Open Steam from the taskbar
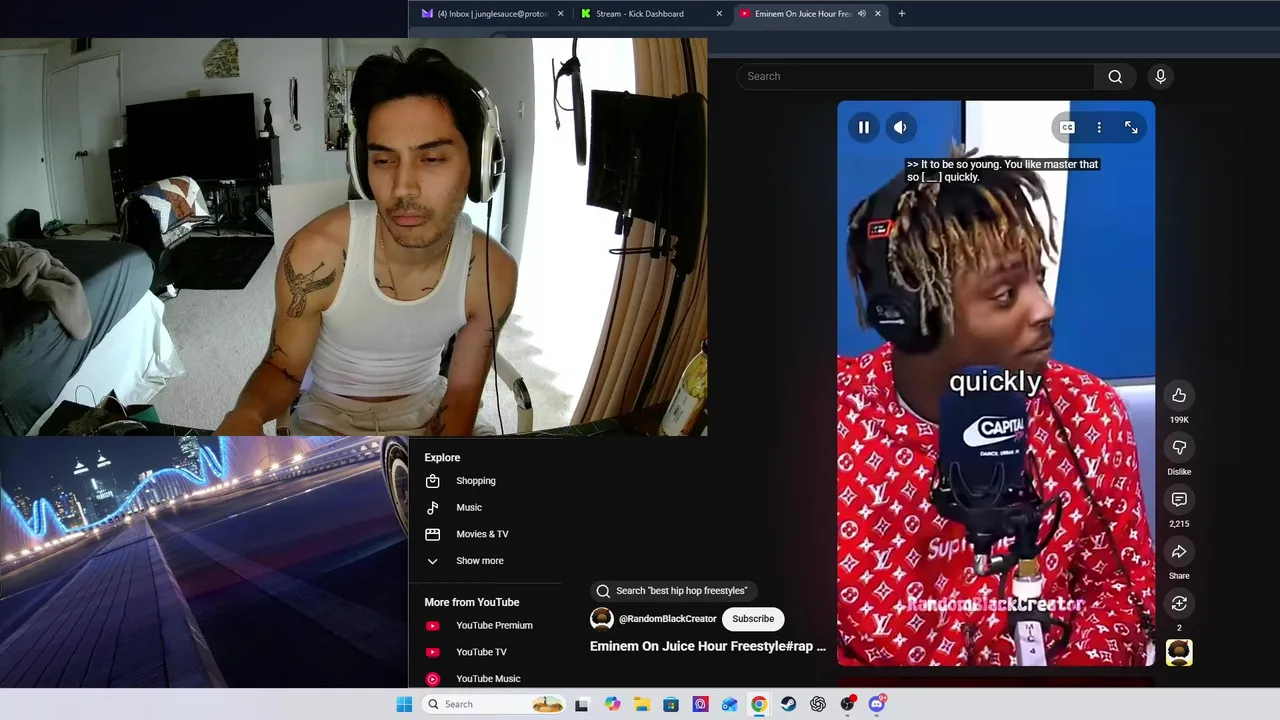Screen dimensions: 1280x720 (x=789, y=704)
